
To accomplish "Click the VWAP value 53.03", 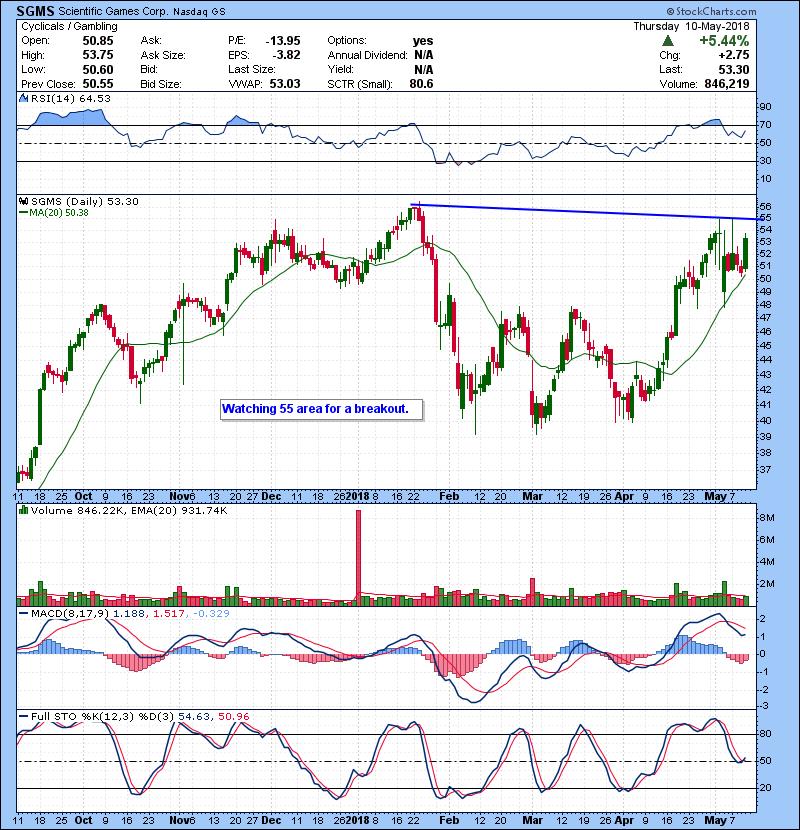I will tap(285, 84).
